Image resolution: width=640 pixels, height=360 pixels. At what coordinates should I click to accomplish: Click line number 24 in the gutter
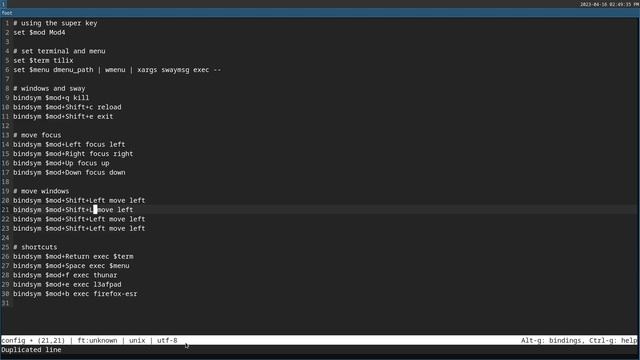tap(5, 238)
